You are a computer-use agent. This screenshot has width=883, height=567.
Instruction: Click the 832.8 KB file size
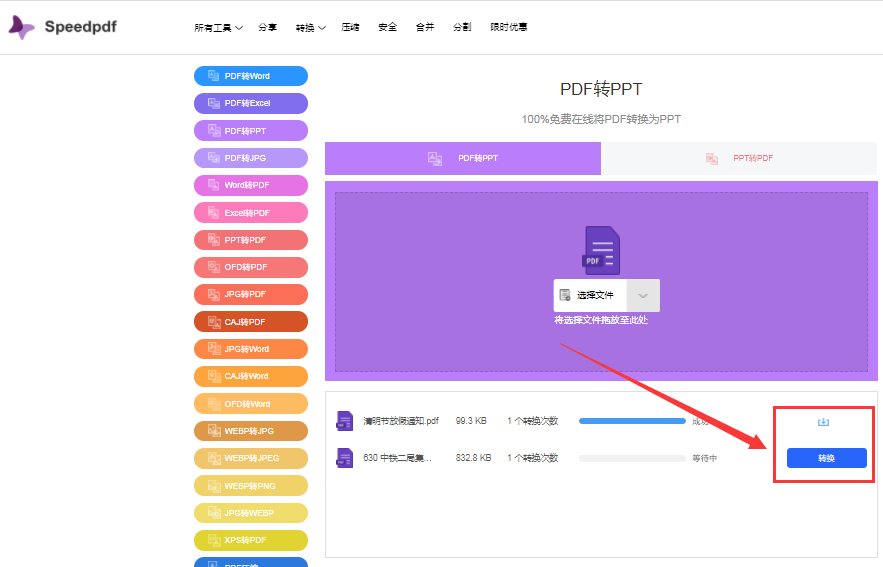474,458
